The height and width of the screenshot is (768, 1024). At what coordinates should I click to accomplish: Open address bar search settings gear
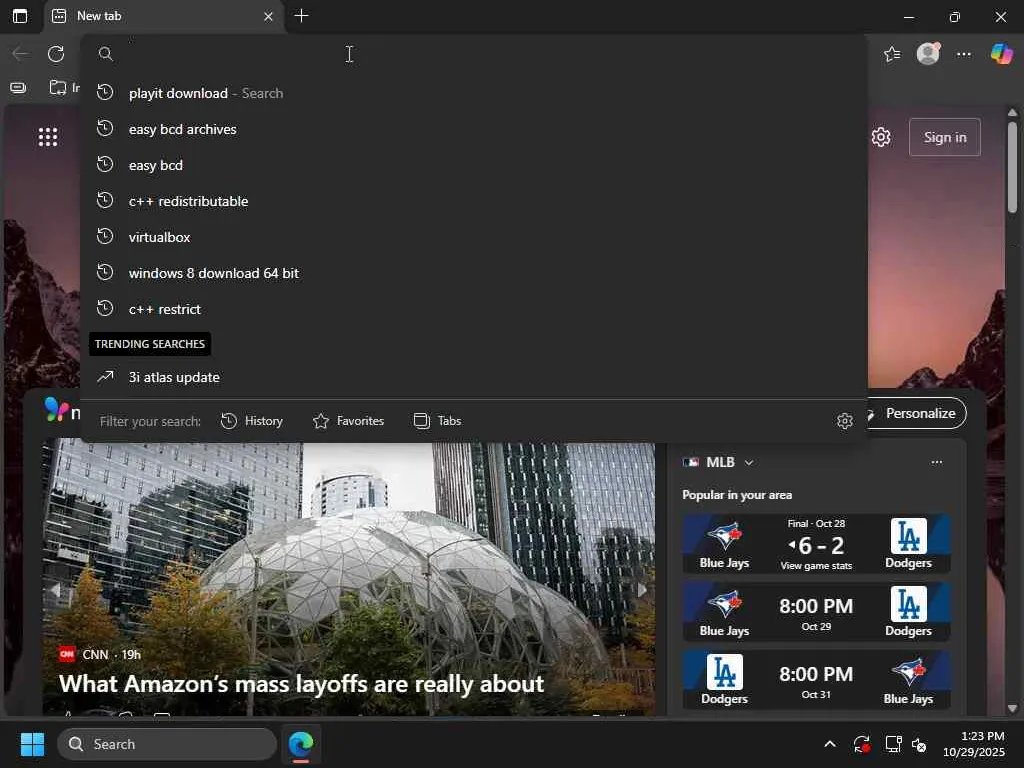[844, 421]
